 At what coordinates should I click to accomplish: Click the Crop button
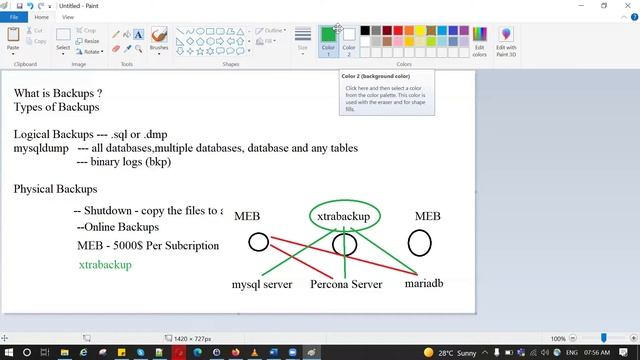coord(86,31)
